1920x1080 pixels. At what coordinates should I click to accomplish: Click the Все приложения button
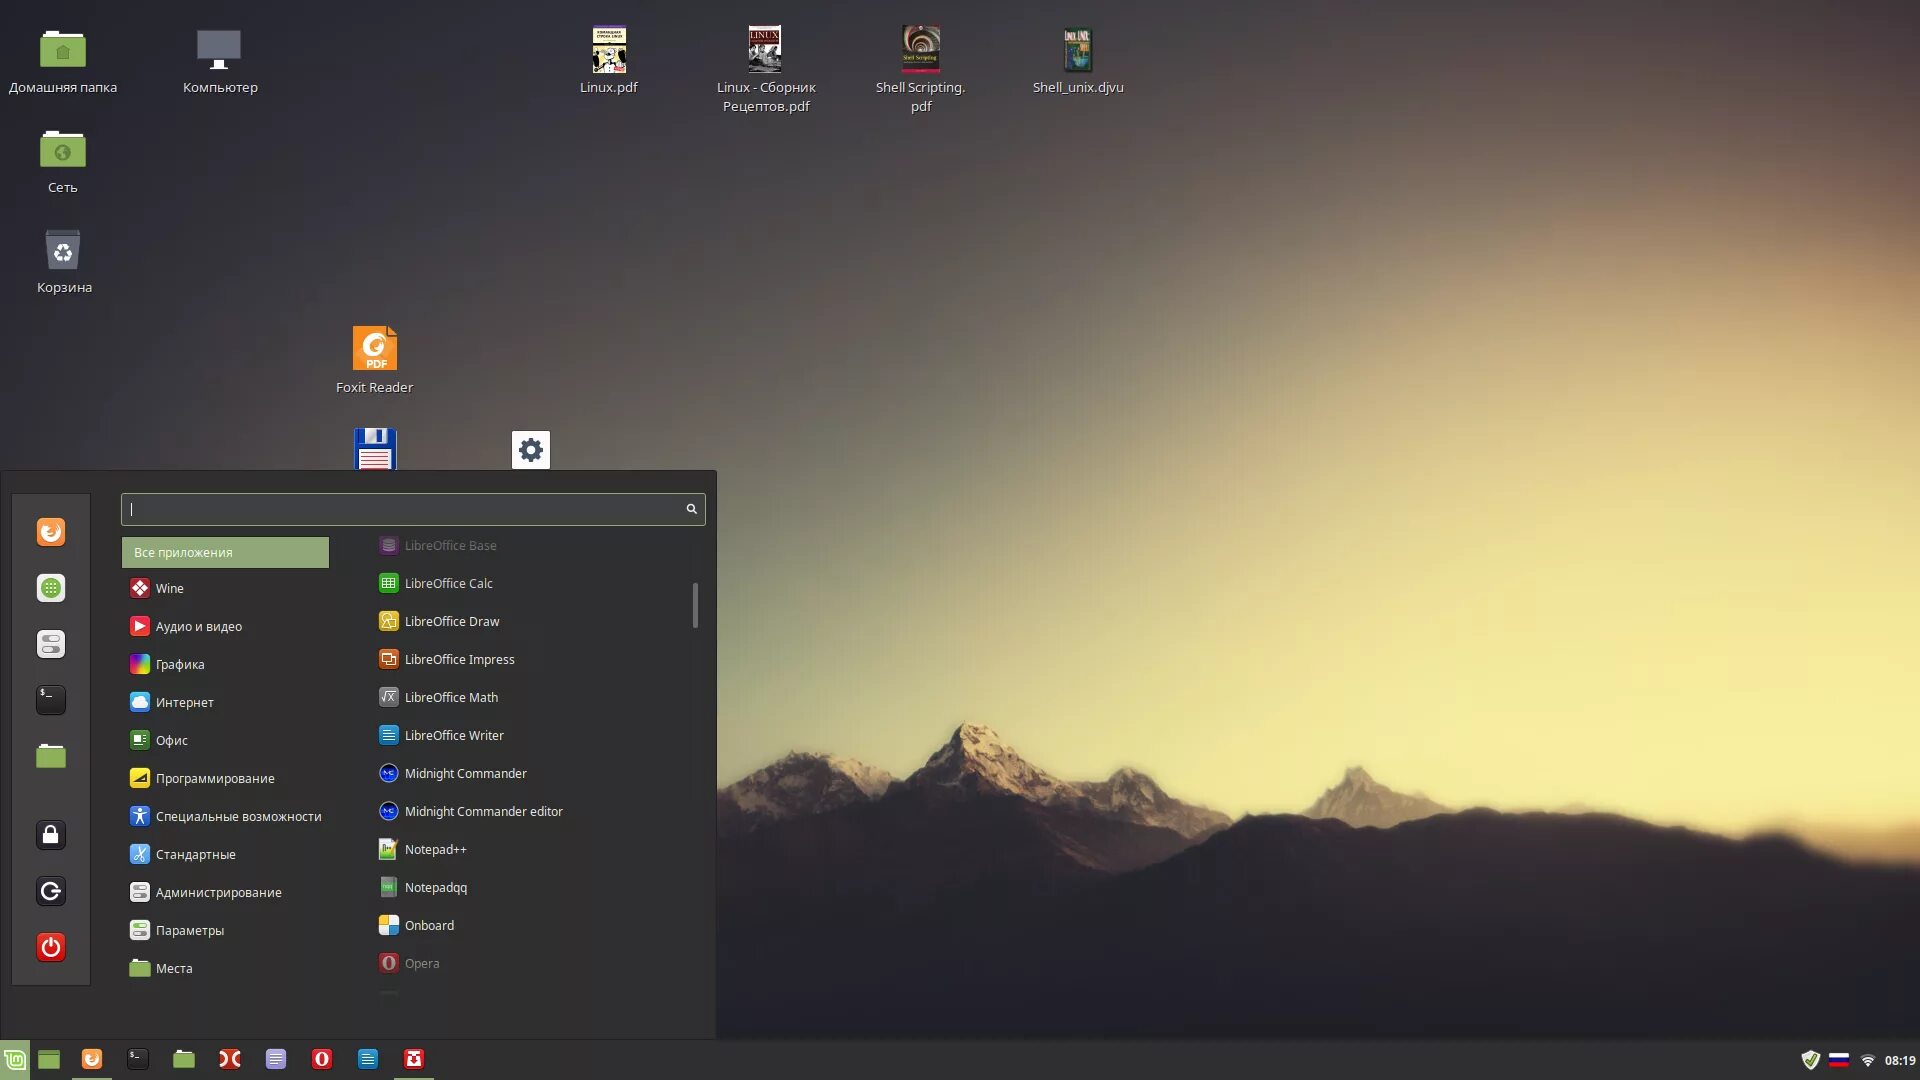(224, 551)
